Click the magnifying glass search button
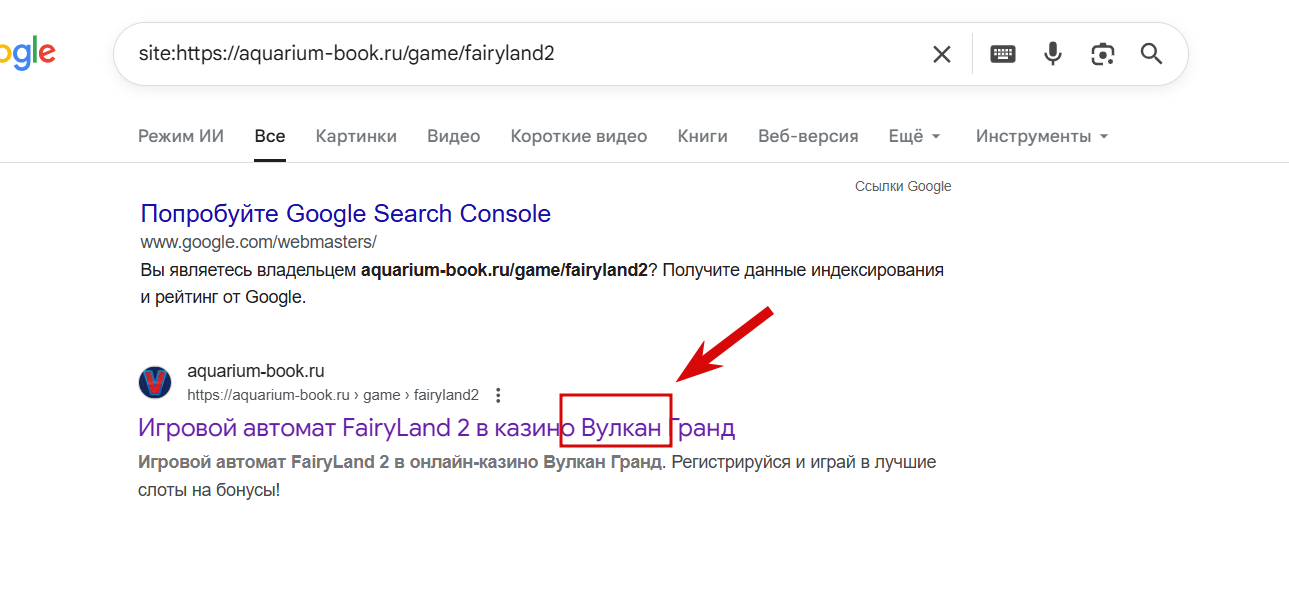Screen dimensions: 1289x609 (x=1152, y=54)
